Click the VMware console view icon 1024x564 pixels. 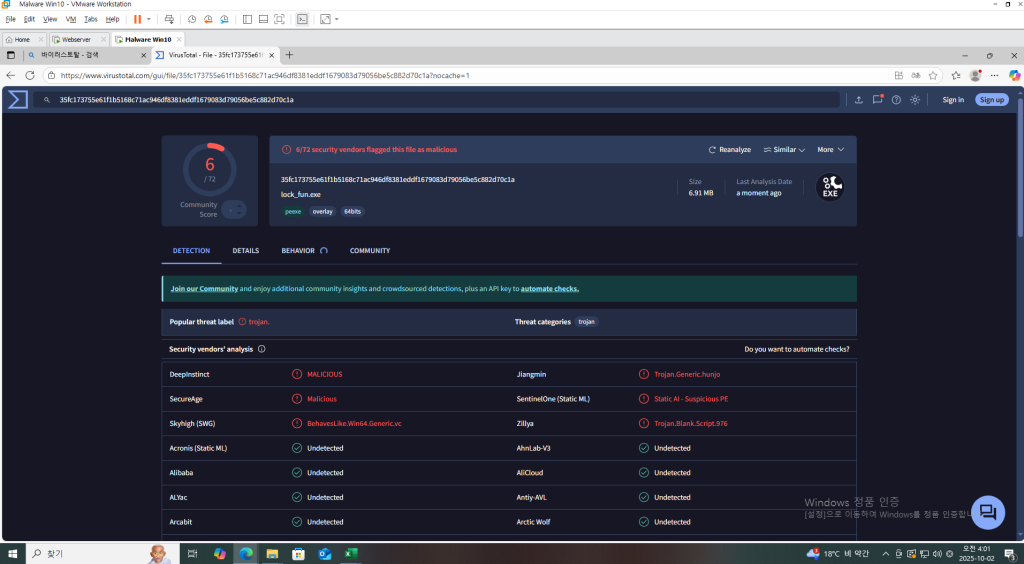pyautogui.click(x=301, y=19)
